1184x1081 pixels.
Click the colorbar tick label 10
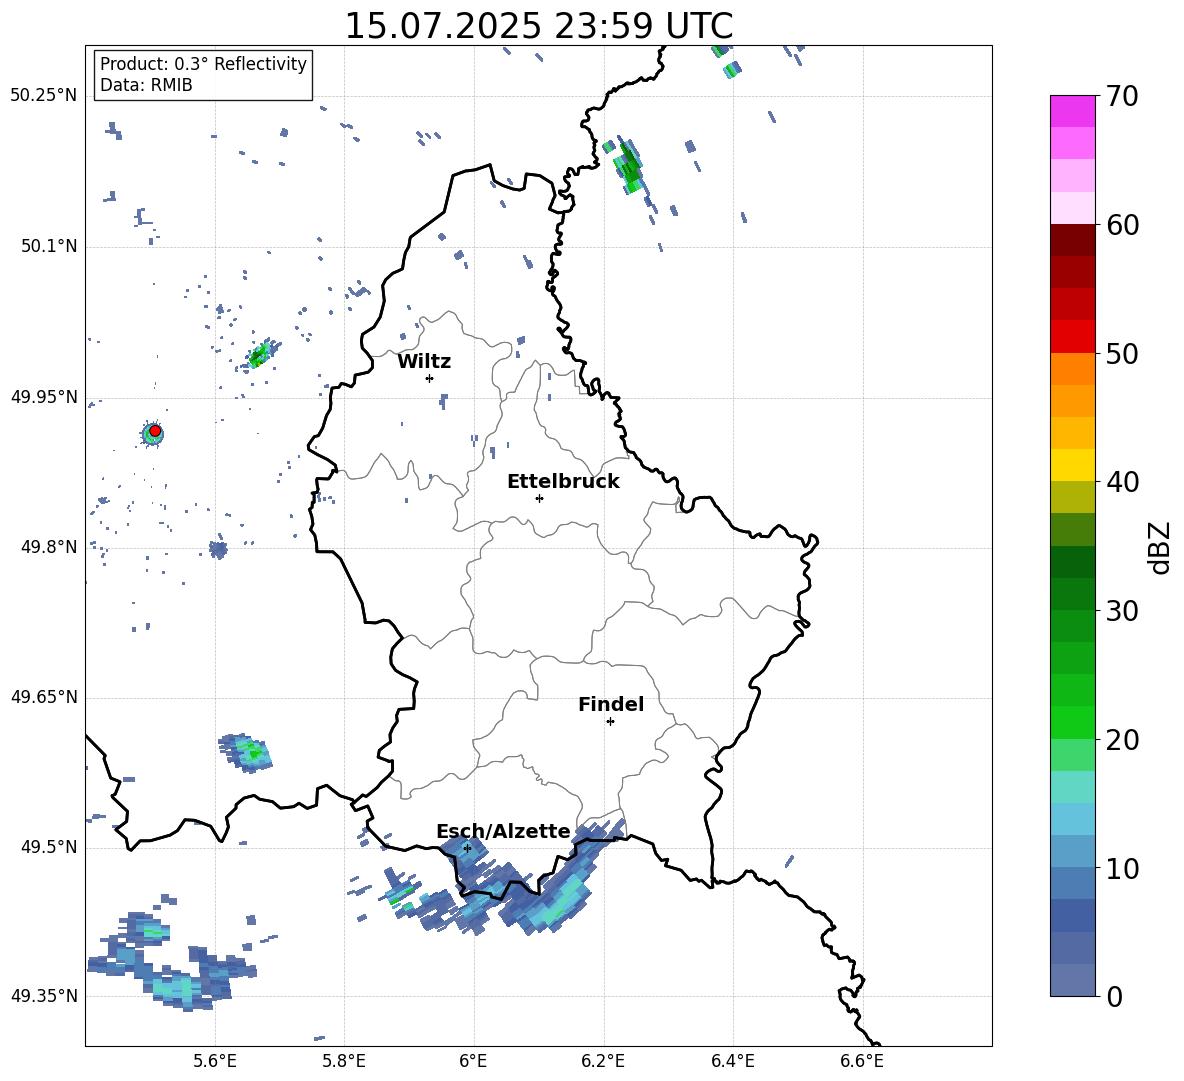tap(1122, 868)
